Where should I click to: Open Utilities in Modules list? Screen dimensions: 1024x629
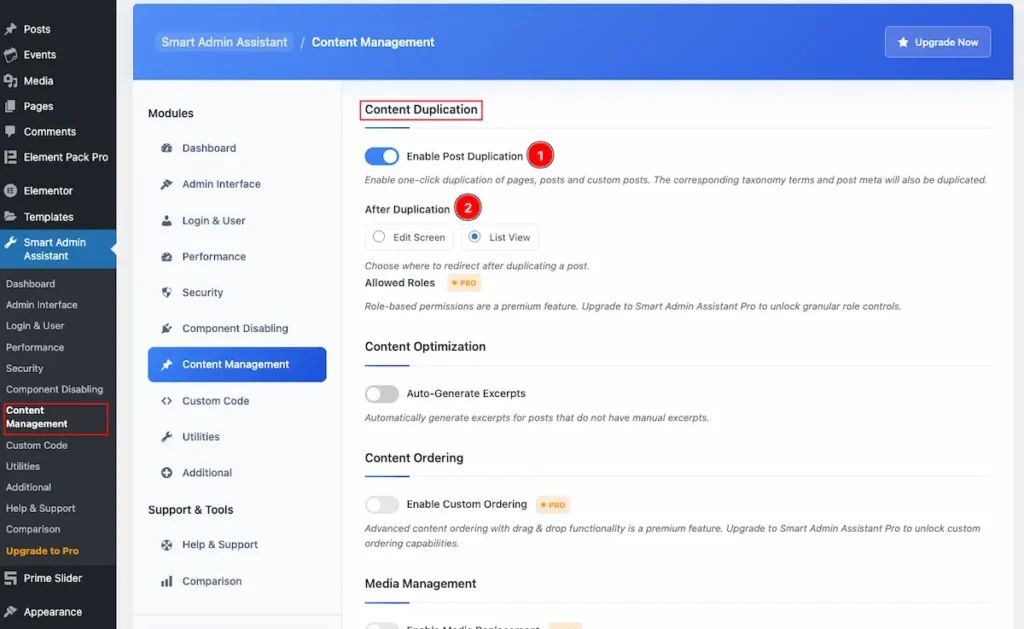pyautogui.click(x=237, y=436)
